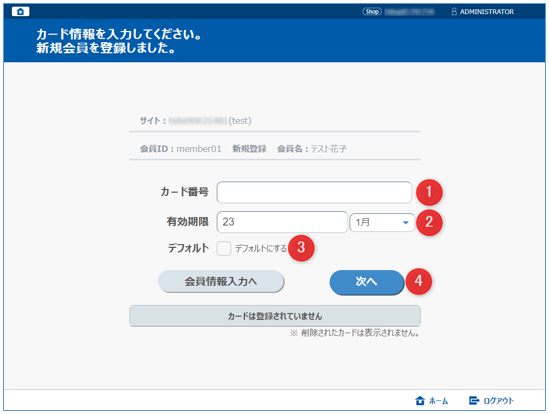Image resolution: width=549 pixels, height=414 pixels.
Task: Focus the カード番号 input field
Action: pyautogui.click(x=314, y=192)
